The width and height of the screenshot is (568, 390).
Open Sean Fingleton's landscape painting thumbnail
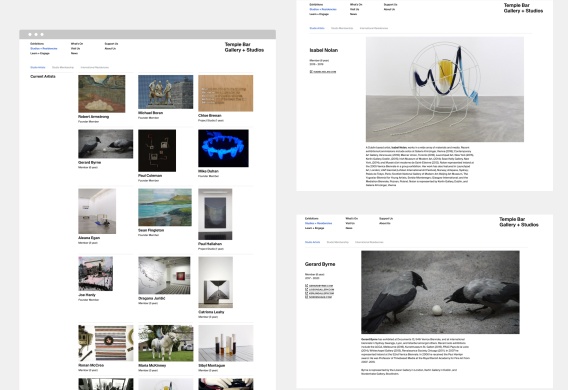(165, 207)
